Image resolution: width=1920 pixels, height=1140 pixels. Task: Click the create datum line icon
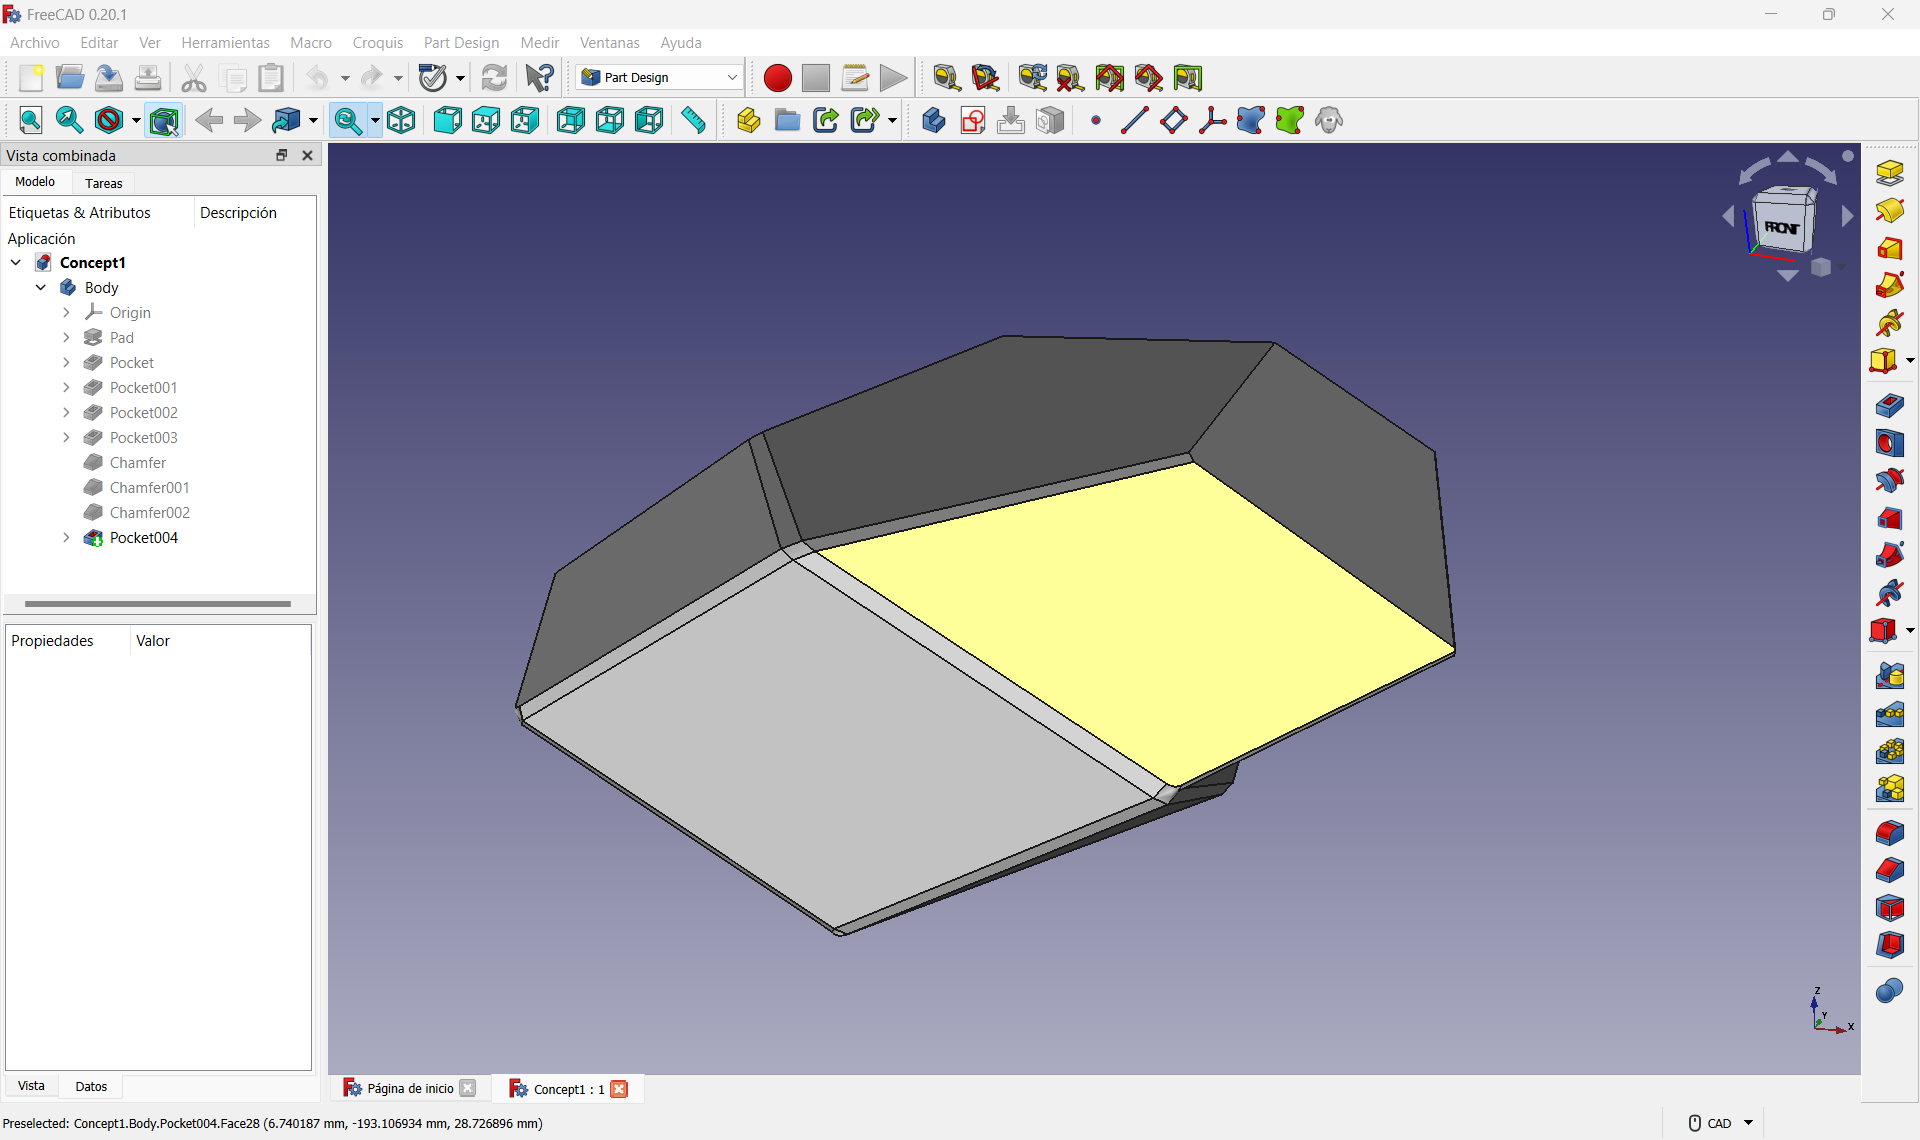click(1134, 121)
